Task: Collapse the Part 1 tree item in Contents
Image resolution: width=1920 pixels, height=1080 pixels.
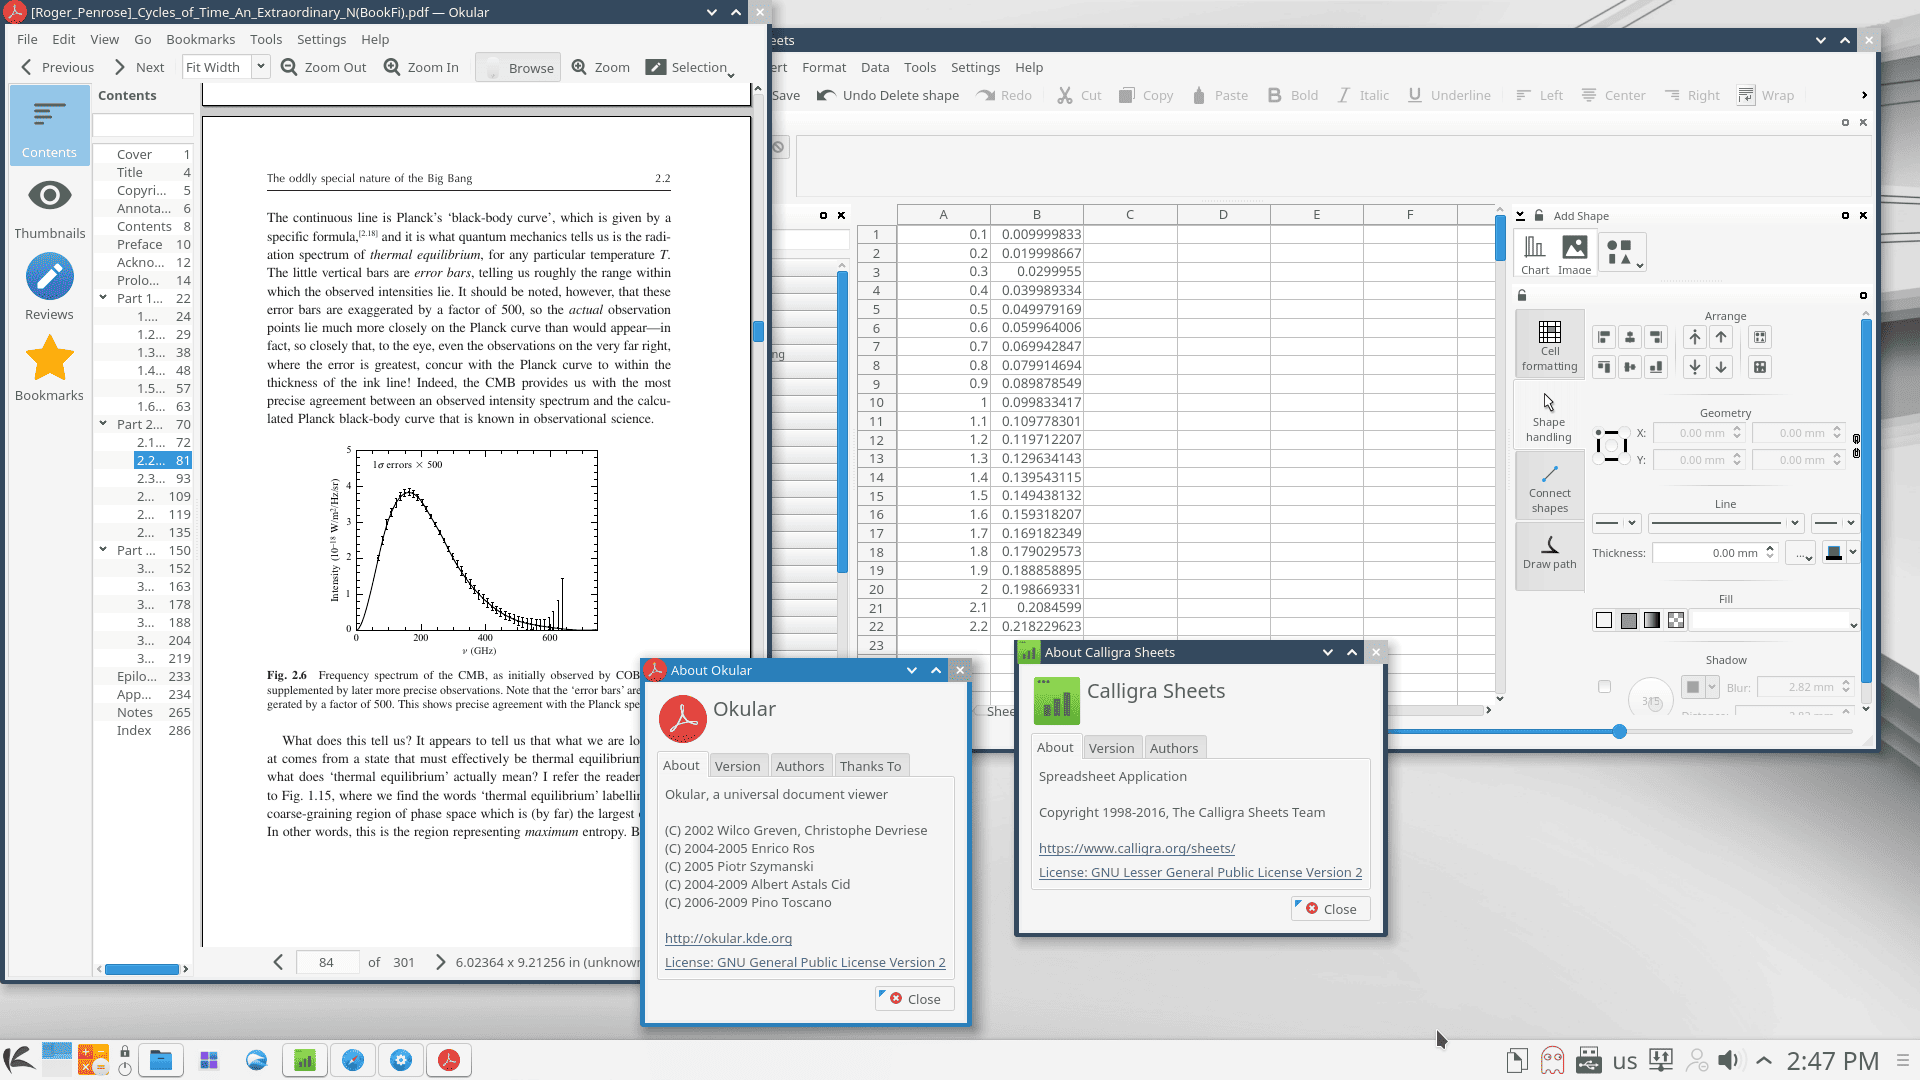Action: pyautogui.click(x=103, y=298)
